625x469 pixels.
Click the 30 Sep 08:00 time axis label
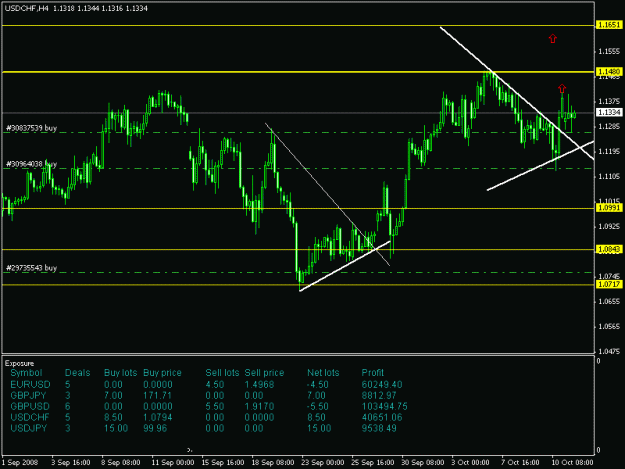[423, 462]
